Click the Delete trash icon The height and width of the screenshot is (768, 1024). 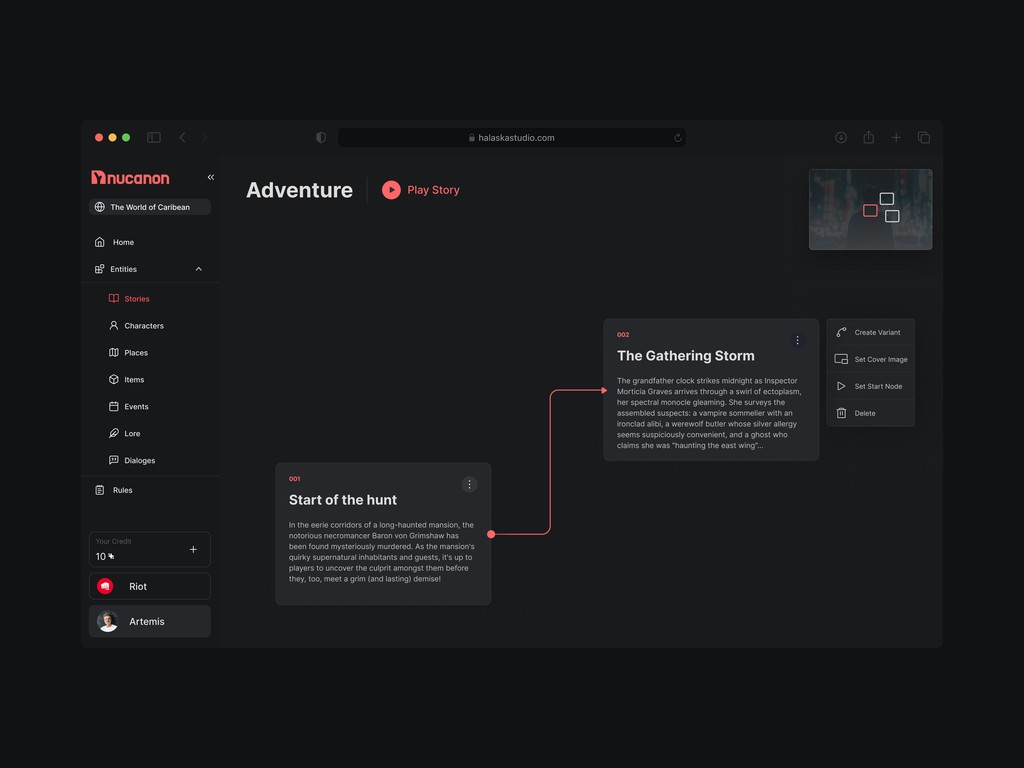coord(841,413)
